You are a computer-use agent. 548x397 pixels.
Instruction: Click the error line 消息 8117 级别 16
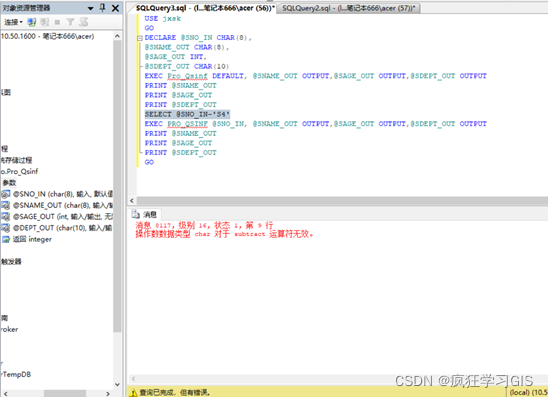pyautogui.click(x=204, y=225)
